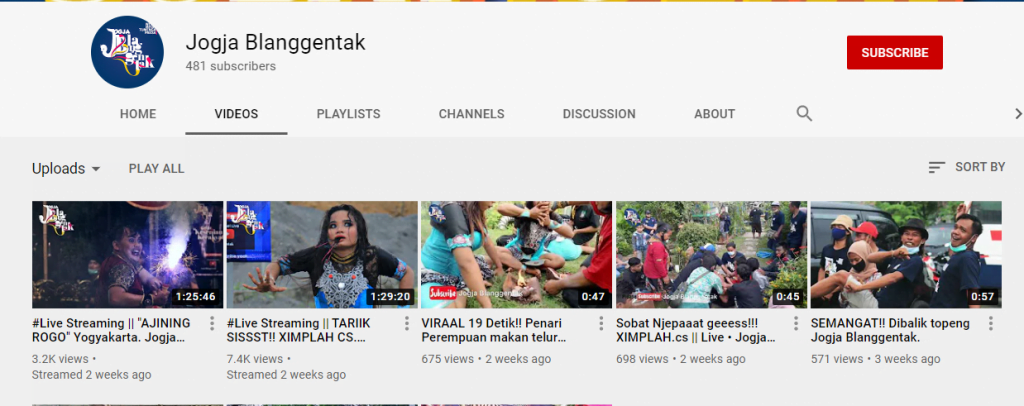Screen dimensions: 1024x406
Task: Click the 571 views • 3 weeks ago text
Action: point(875,359)
